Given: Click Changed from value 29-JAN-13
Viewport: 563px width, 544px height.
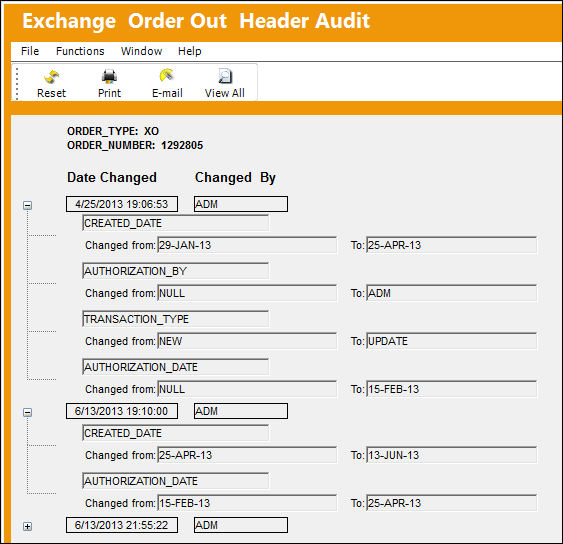Looking at the screenshot, I should click(247, 245).
